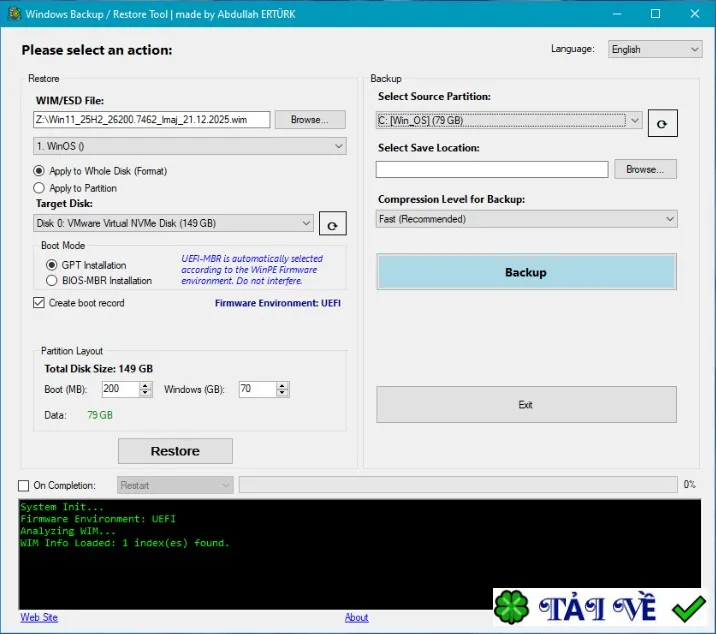Click the app icon in title bar

(14, 14)
